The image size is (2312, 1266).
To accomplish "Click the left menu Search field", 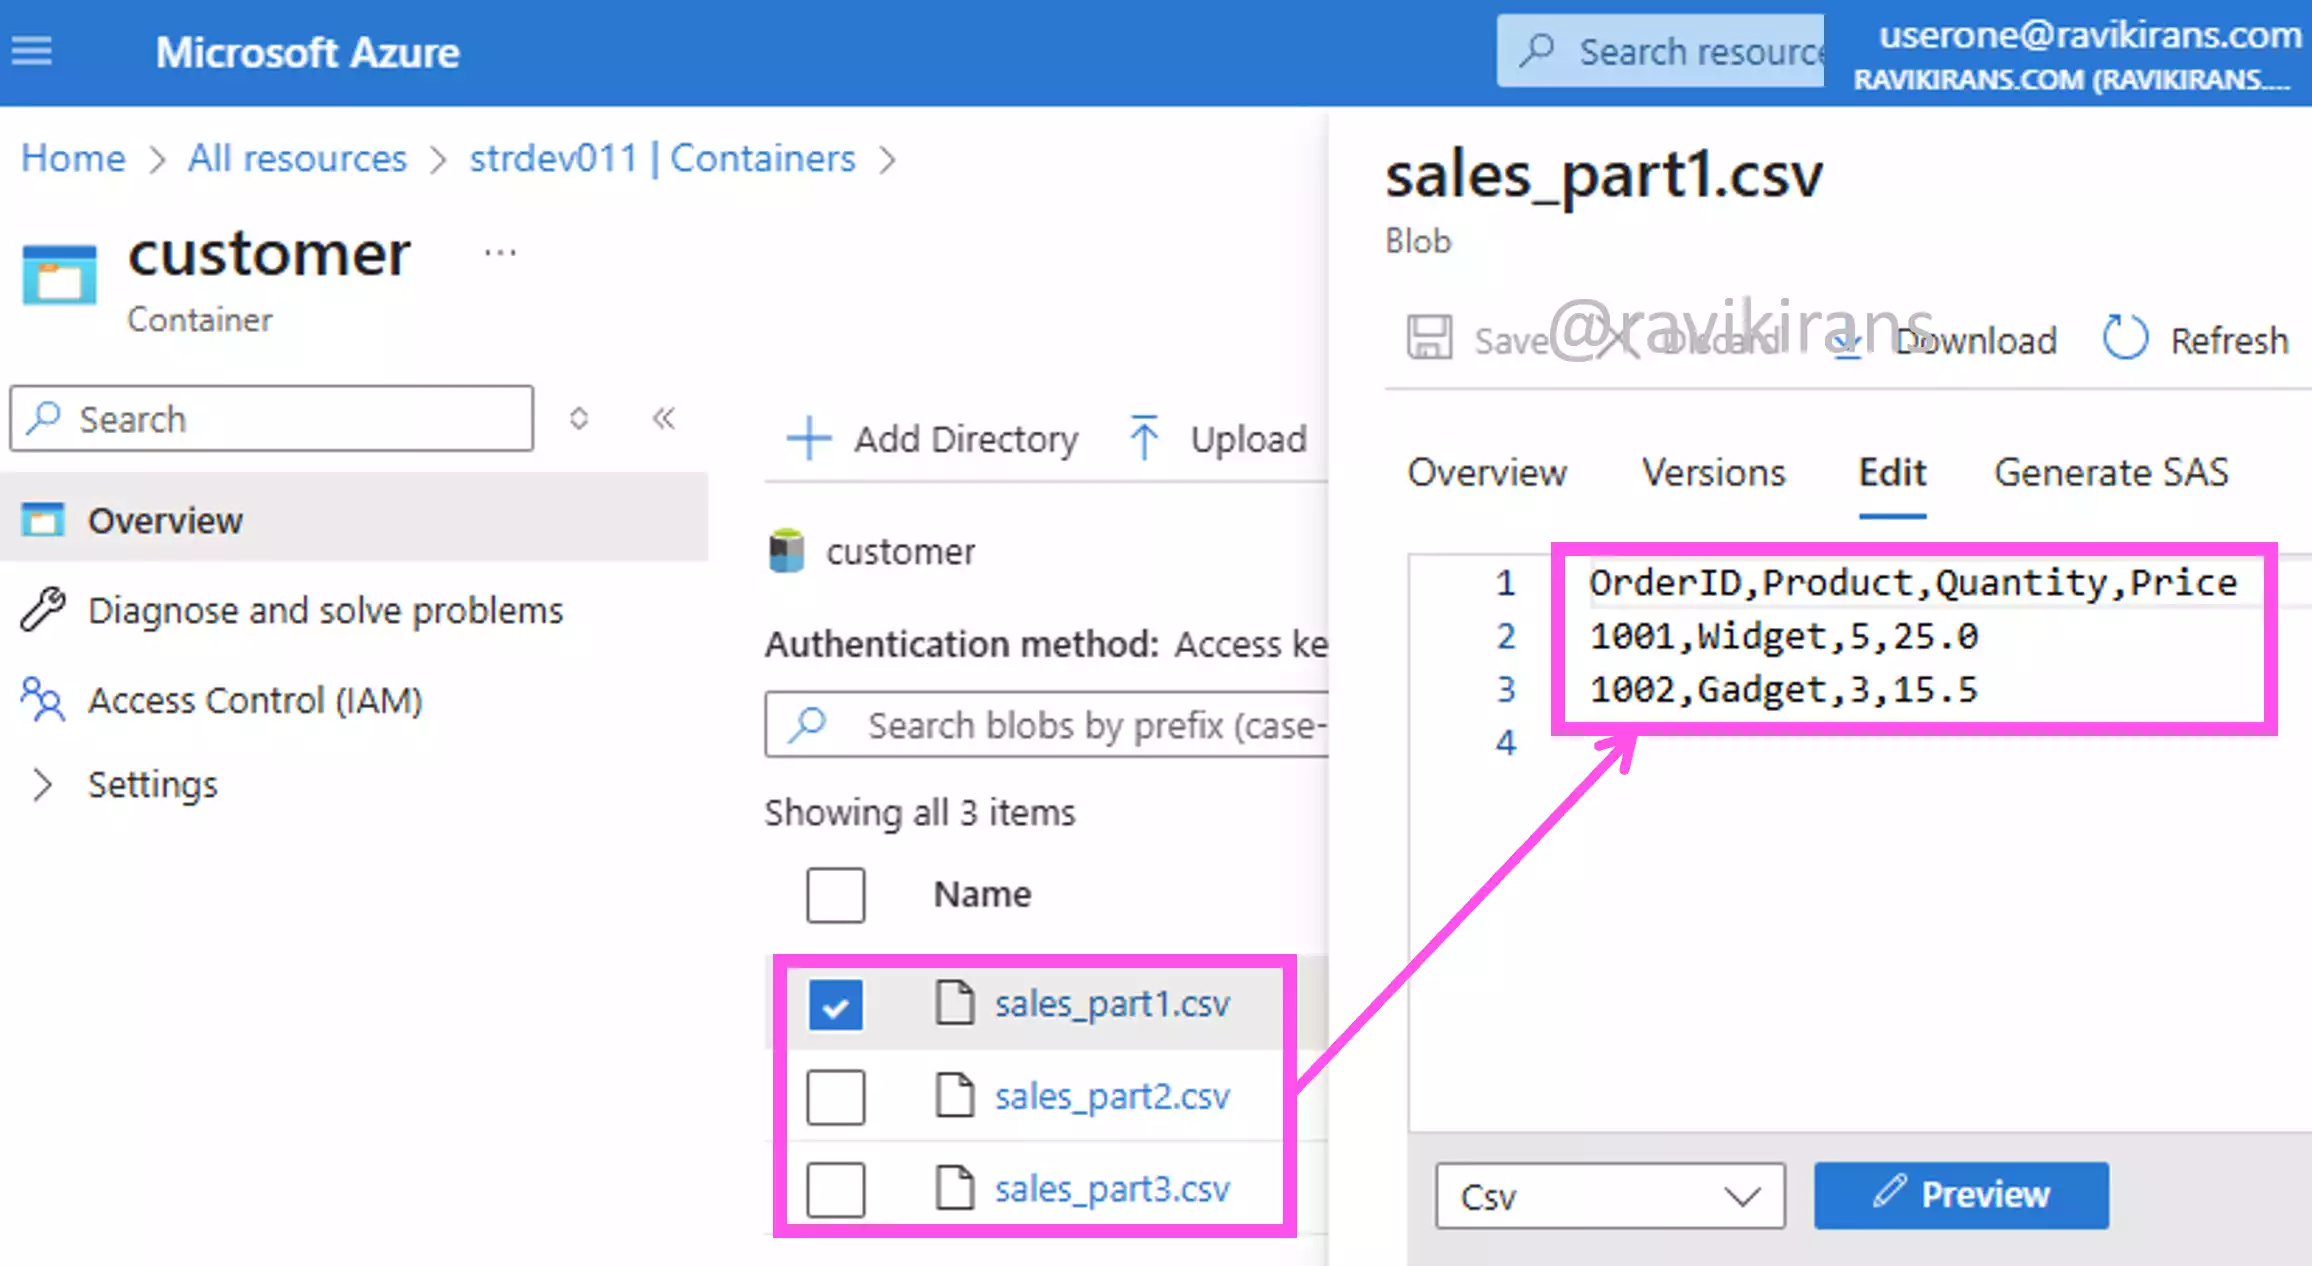I will pos(271,418).
